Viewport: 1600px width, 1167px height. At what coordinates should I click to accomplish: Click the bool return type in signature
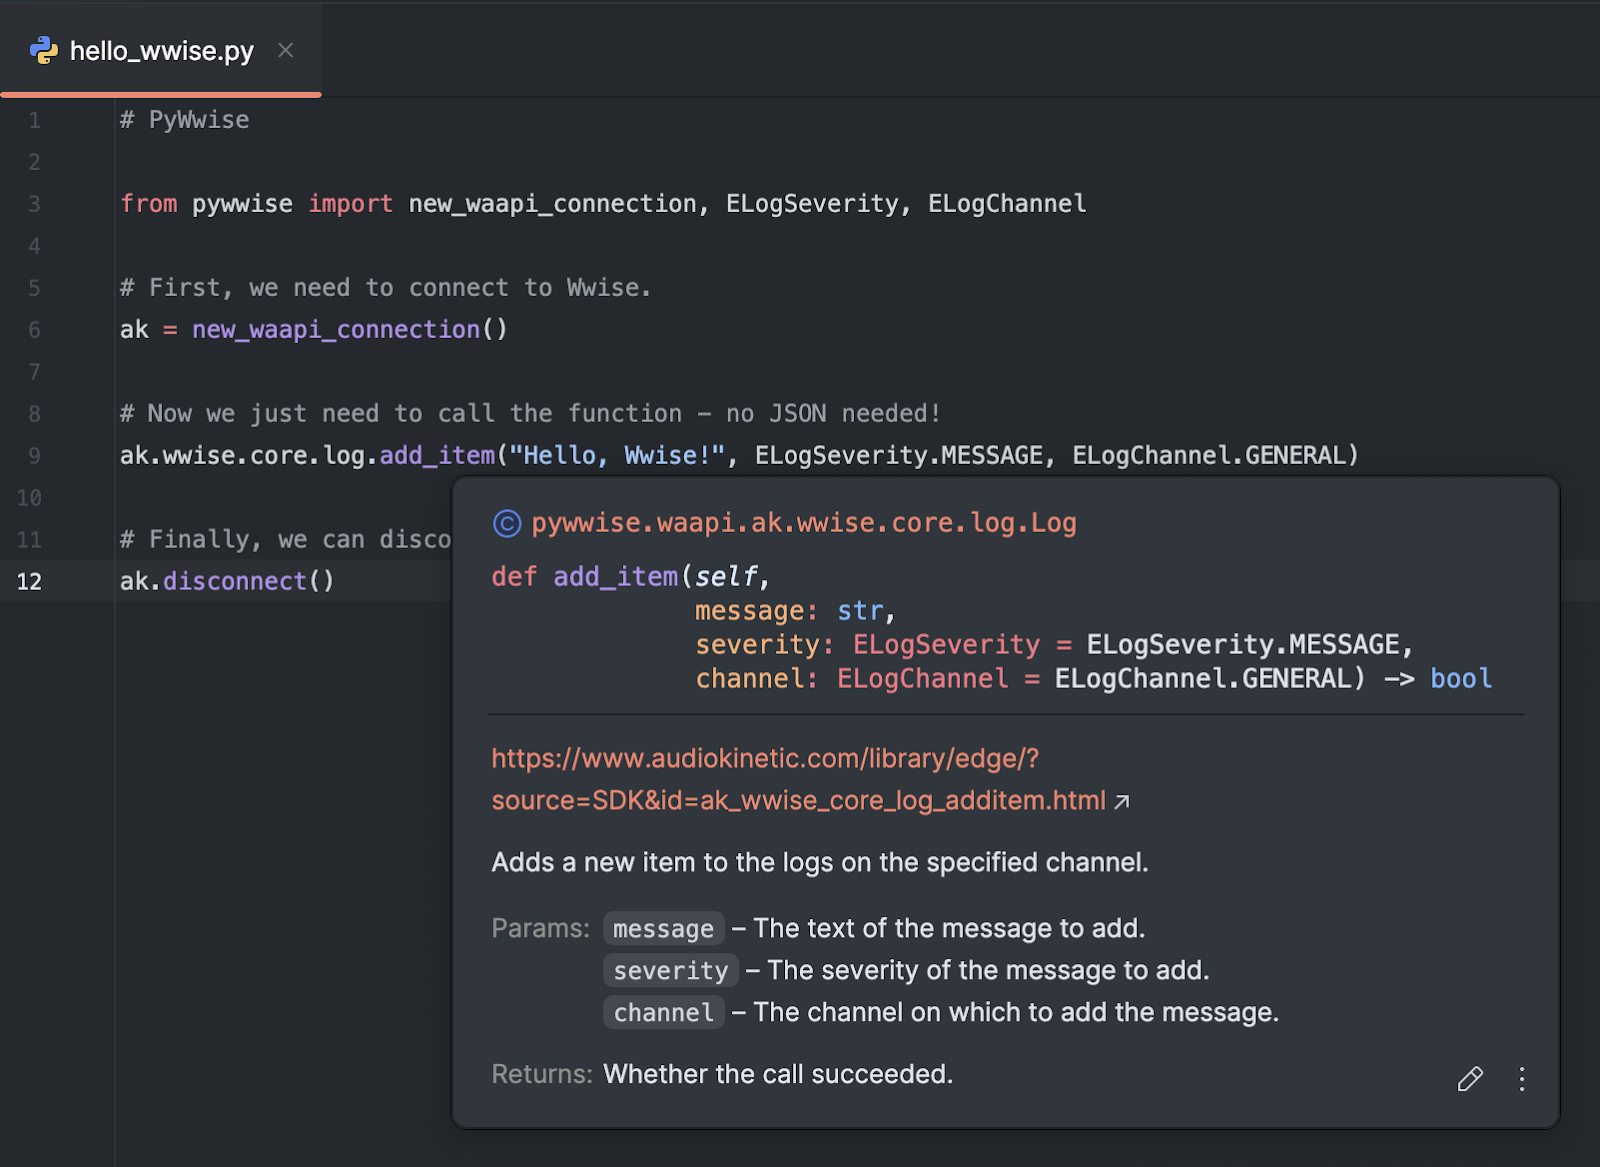coord(1460,679)
